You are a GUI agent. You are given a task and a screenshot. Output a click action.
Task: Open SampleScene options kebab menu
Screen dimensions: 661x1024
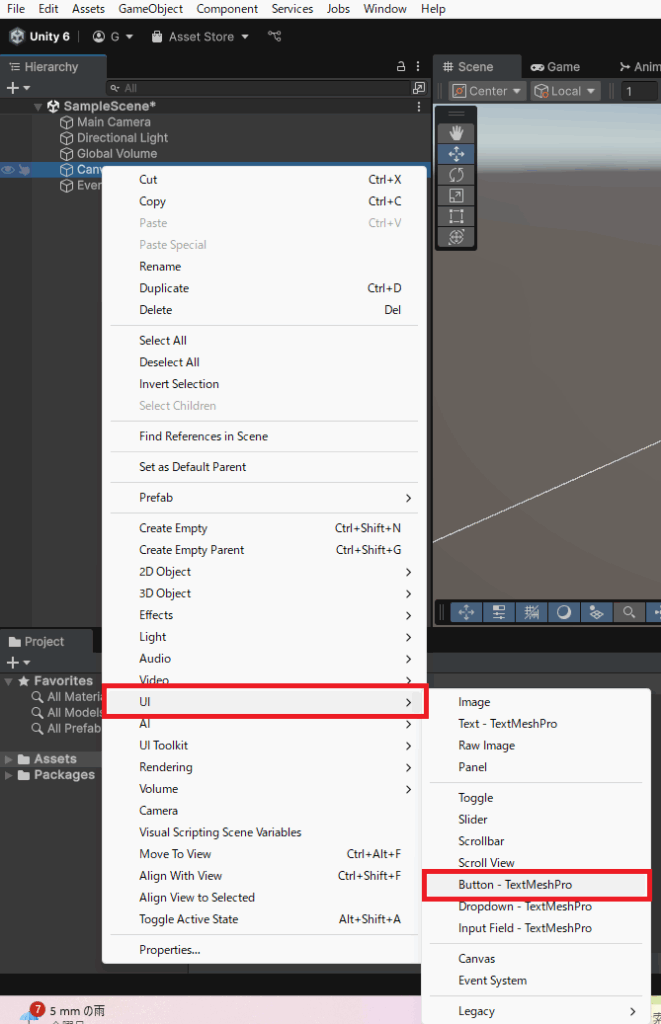tap(419, 106)
